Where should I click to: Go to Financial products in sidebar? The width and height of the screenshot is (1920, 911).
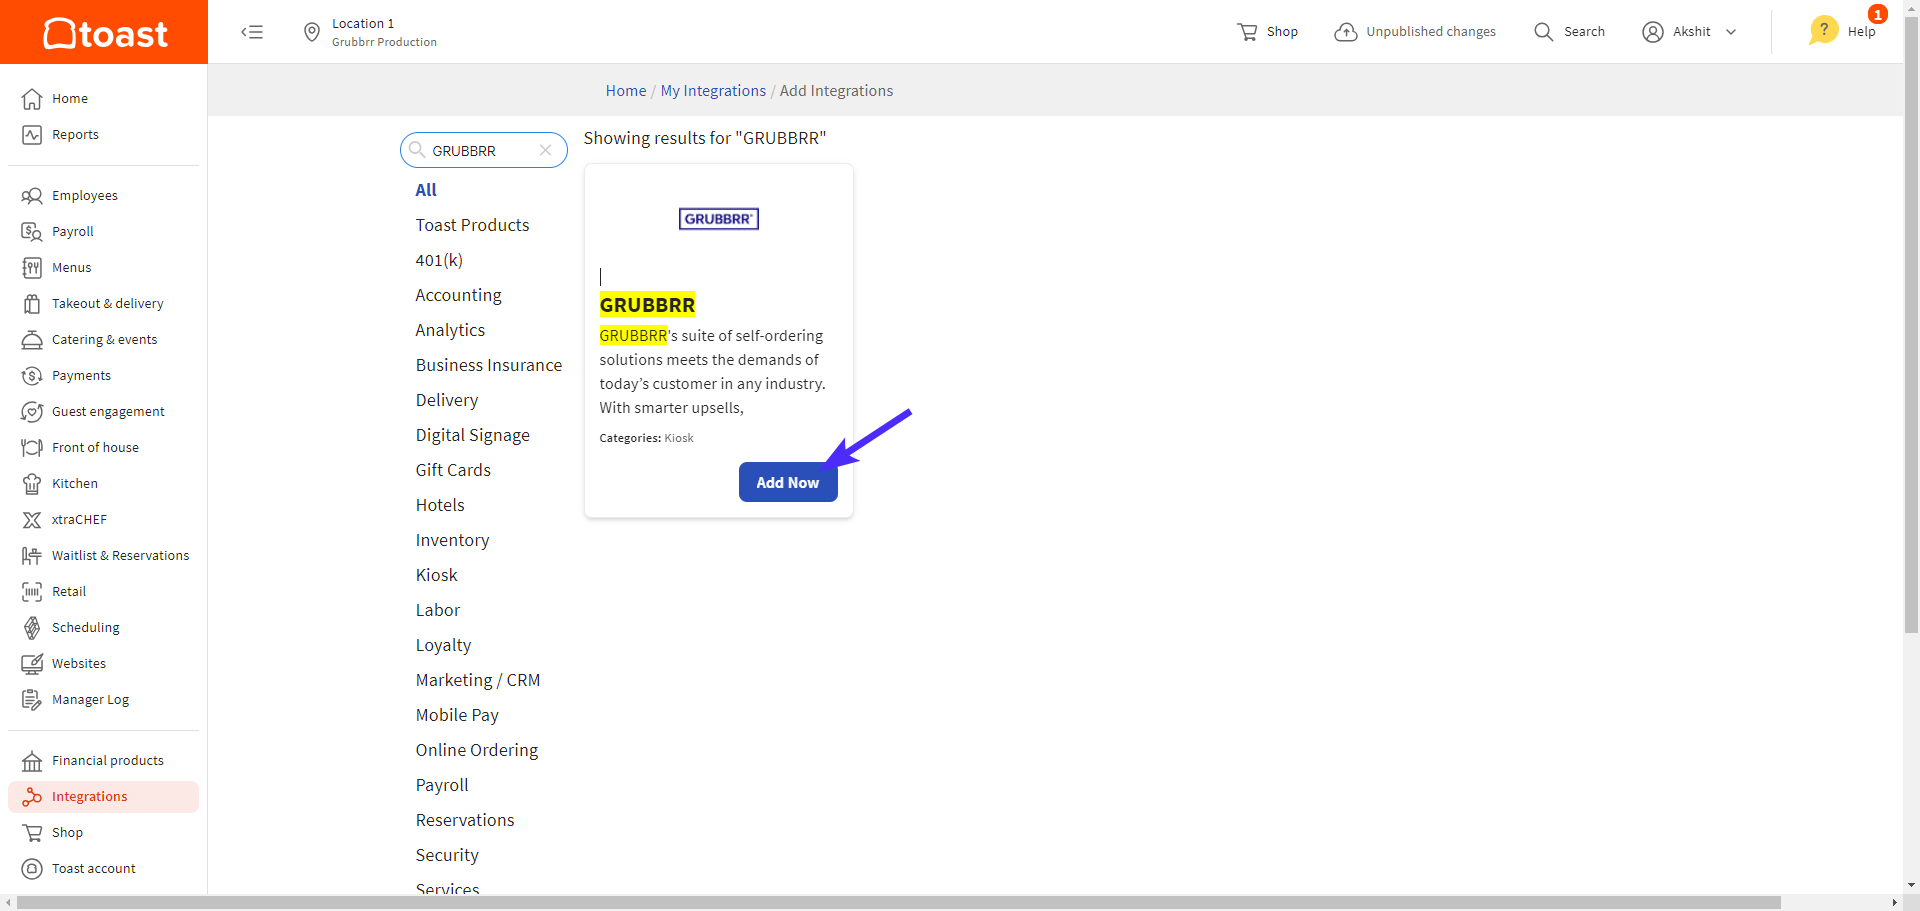107,760
